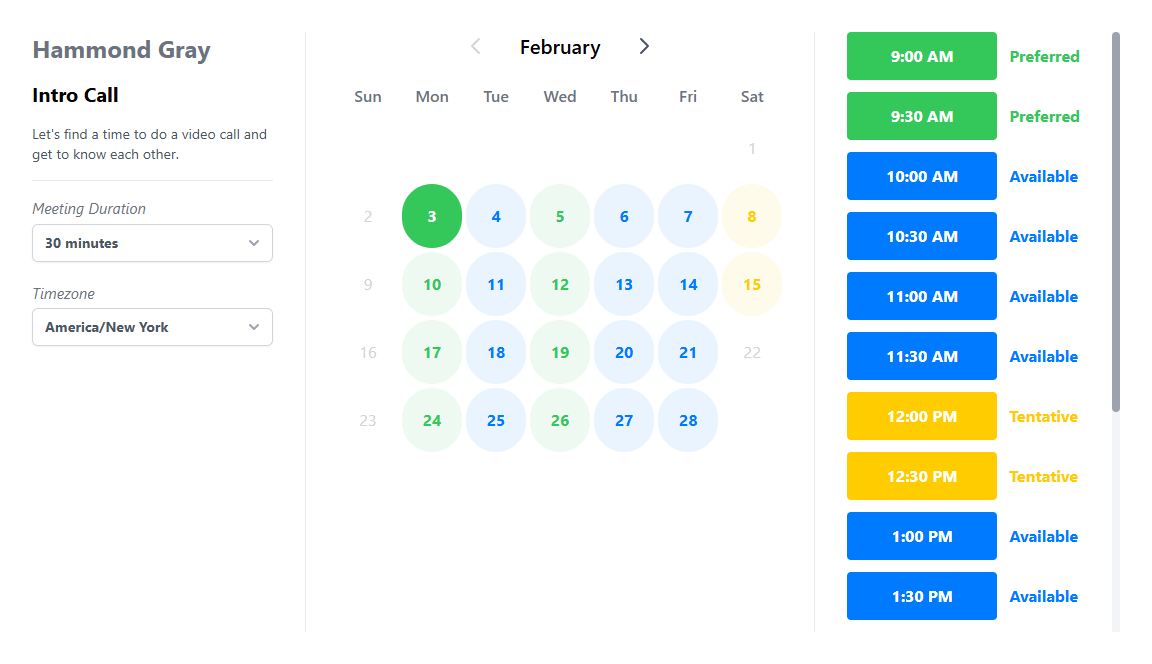Click the Preferred label beside 9:30 AM
Viewport: 1152px width, 664px height.
coord(1044,116)
